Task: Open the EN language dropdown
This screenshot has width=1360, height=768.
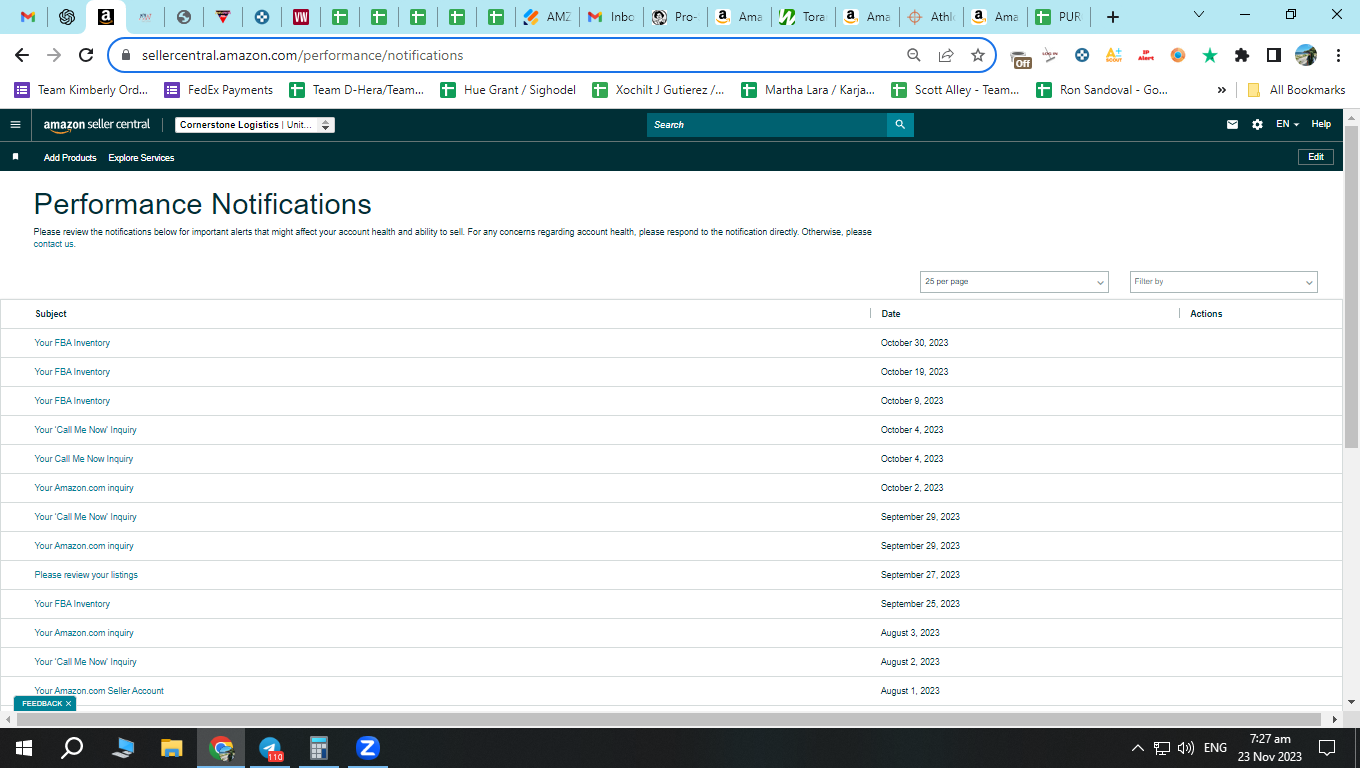Action: tap(1287, 125)
